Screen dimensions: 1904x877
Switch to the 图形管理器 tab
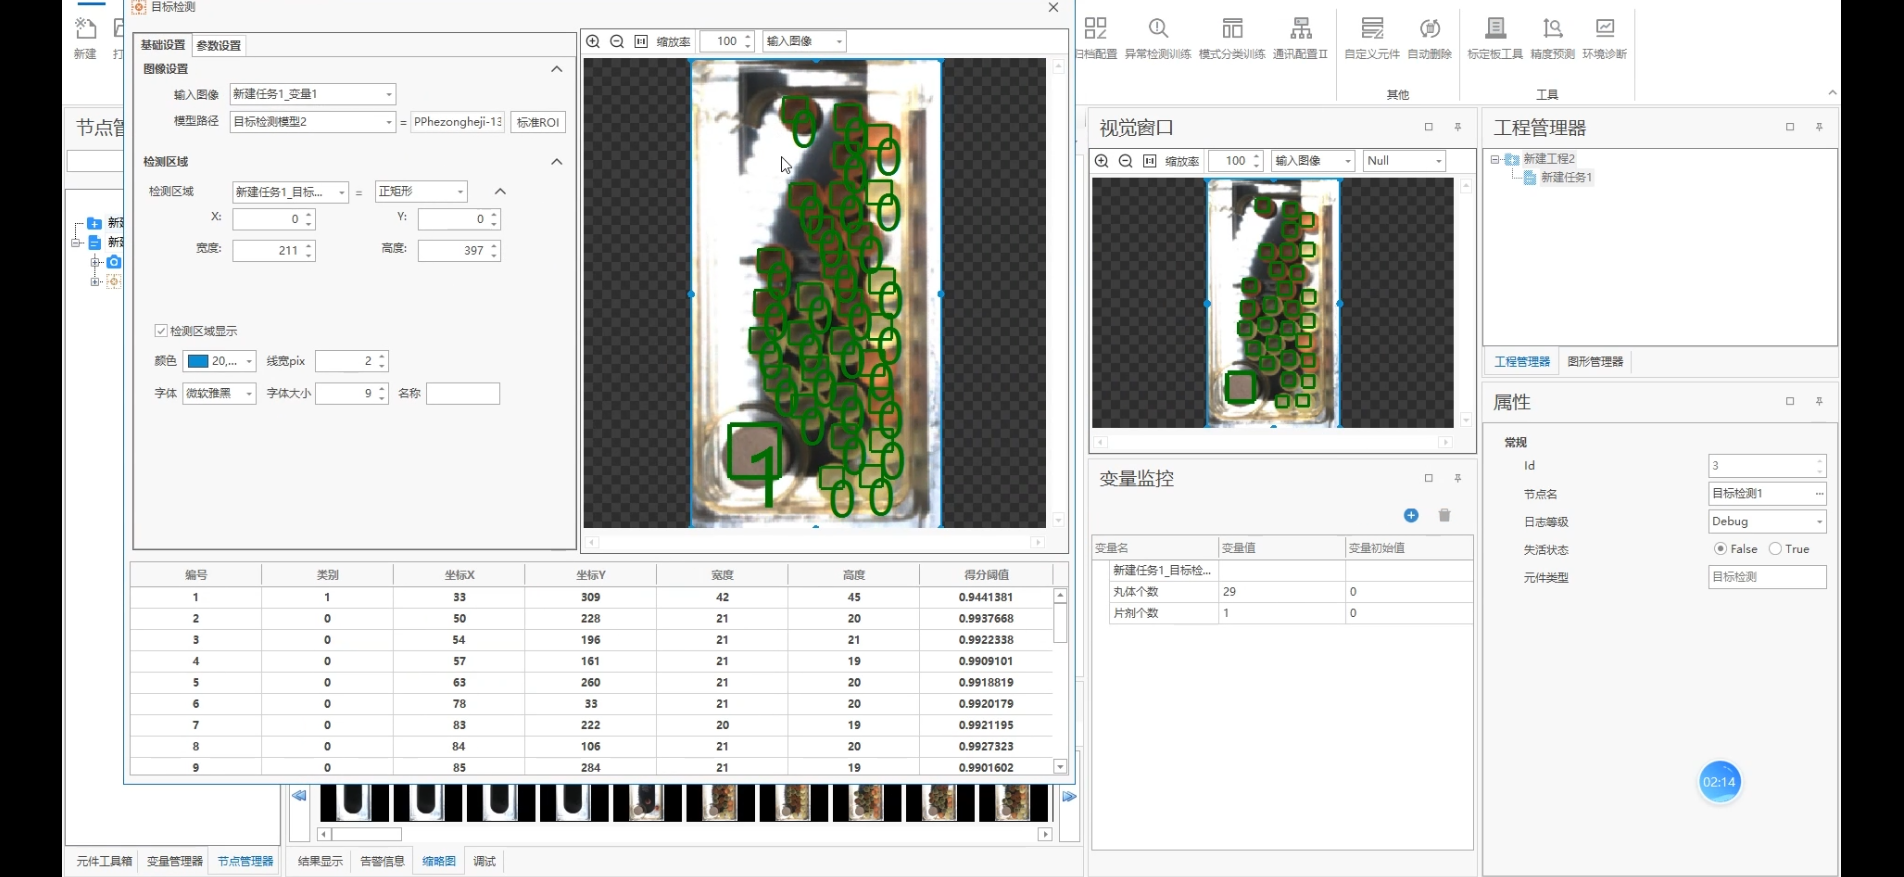coord(1595,362)
